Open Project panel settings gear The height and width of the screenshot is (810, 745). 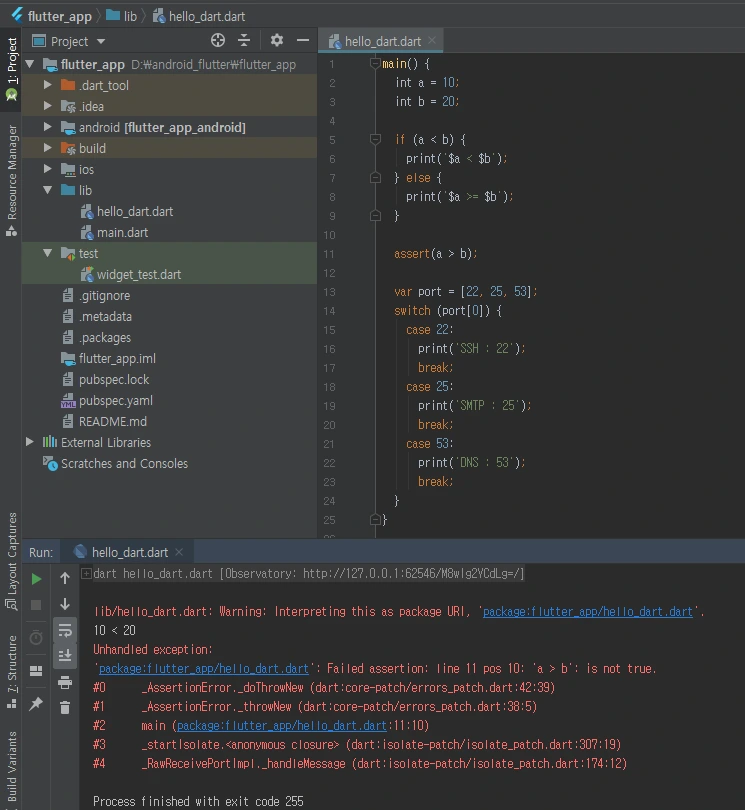(277, 40)
